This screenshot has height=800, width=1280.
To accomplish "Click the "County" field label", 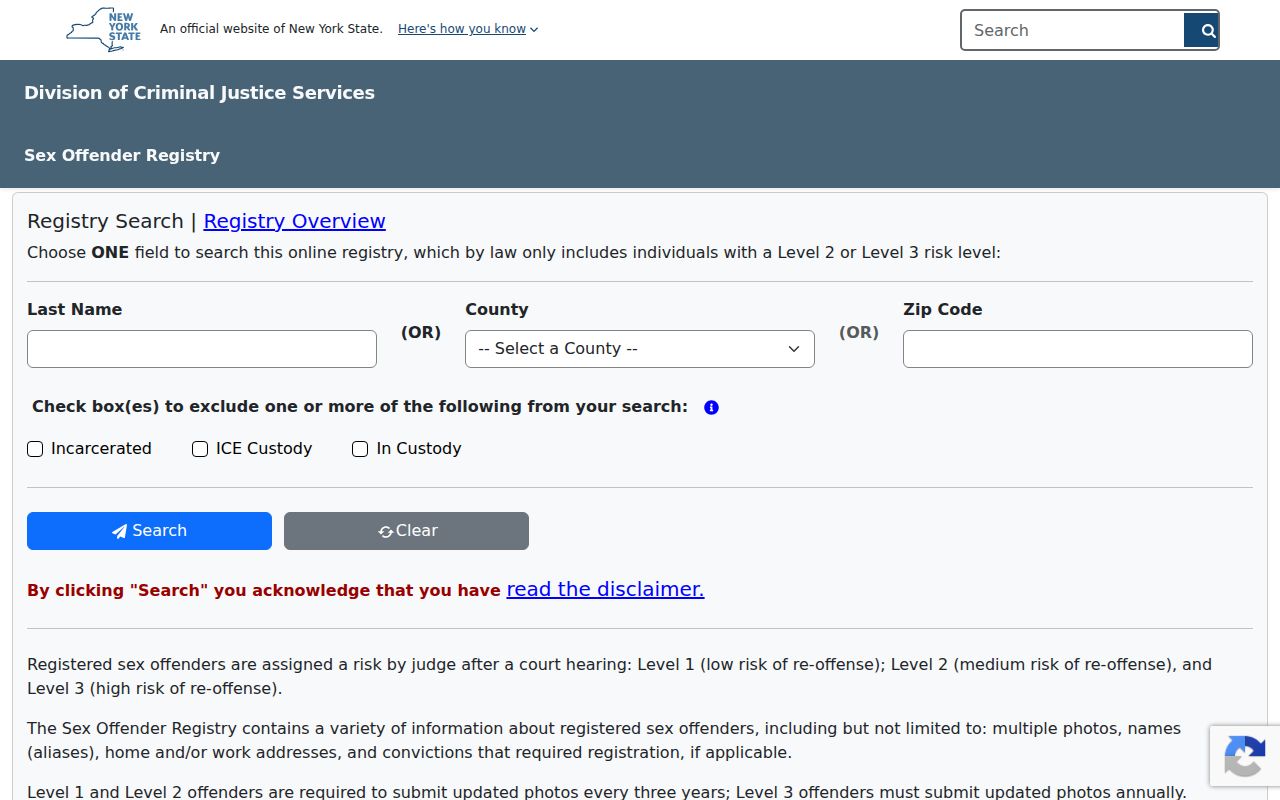I will (x=497, y=310).
